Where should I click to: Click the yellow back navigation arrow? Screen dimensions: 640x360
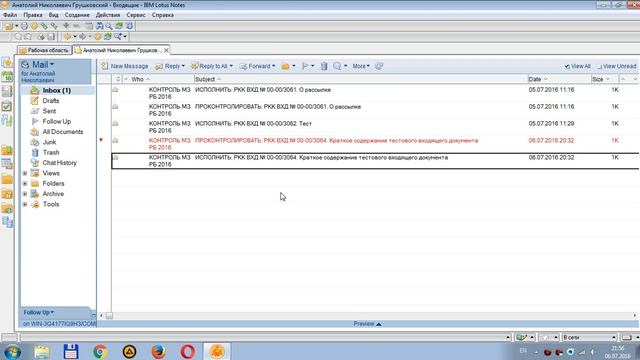(67, 37)
